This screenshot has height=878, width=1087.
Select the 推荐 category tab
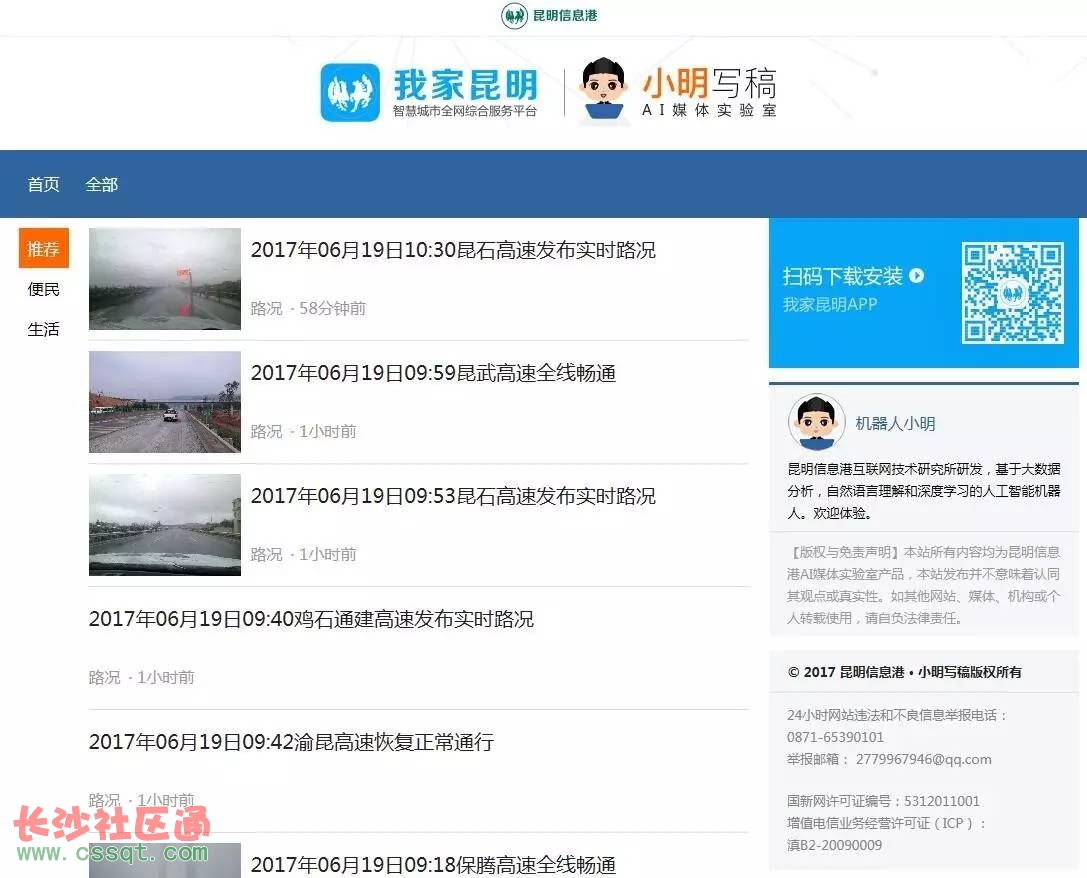click(x=44, y=248)
